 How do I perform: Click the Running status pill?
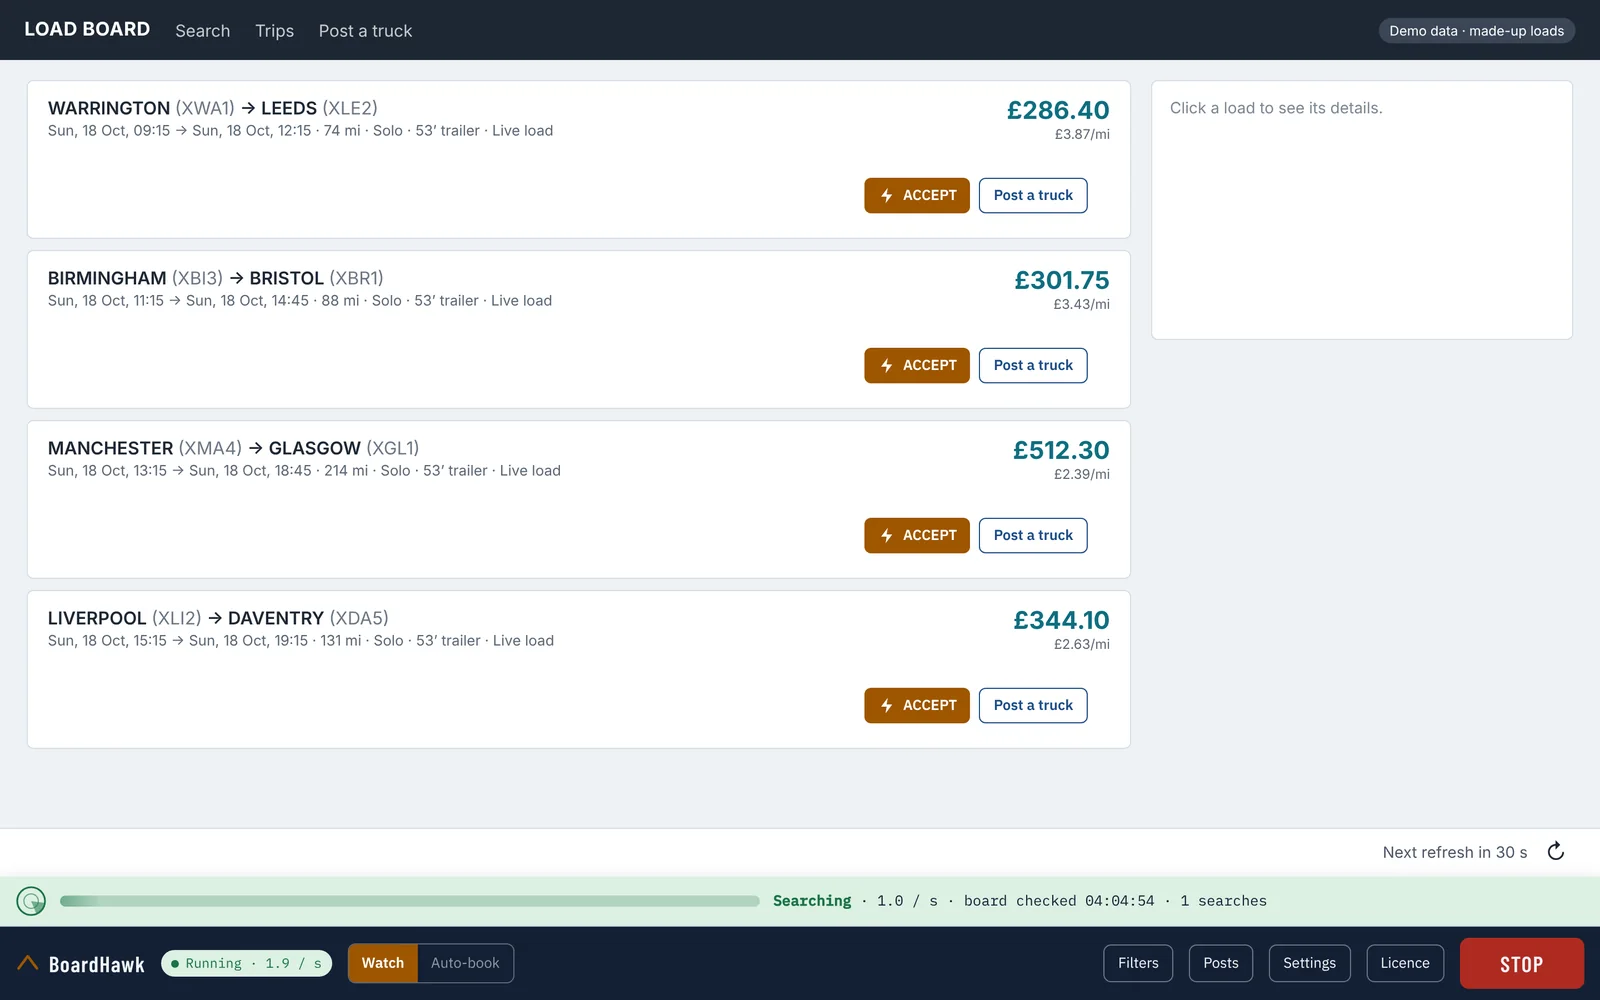246,963
